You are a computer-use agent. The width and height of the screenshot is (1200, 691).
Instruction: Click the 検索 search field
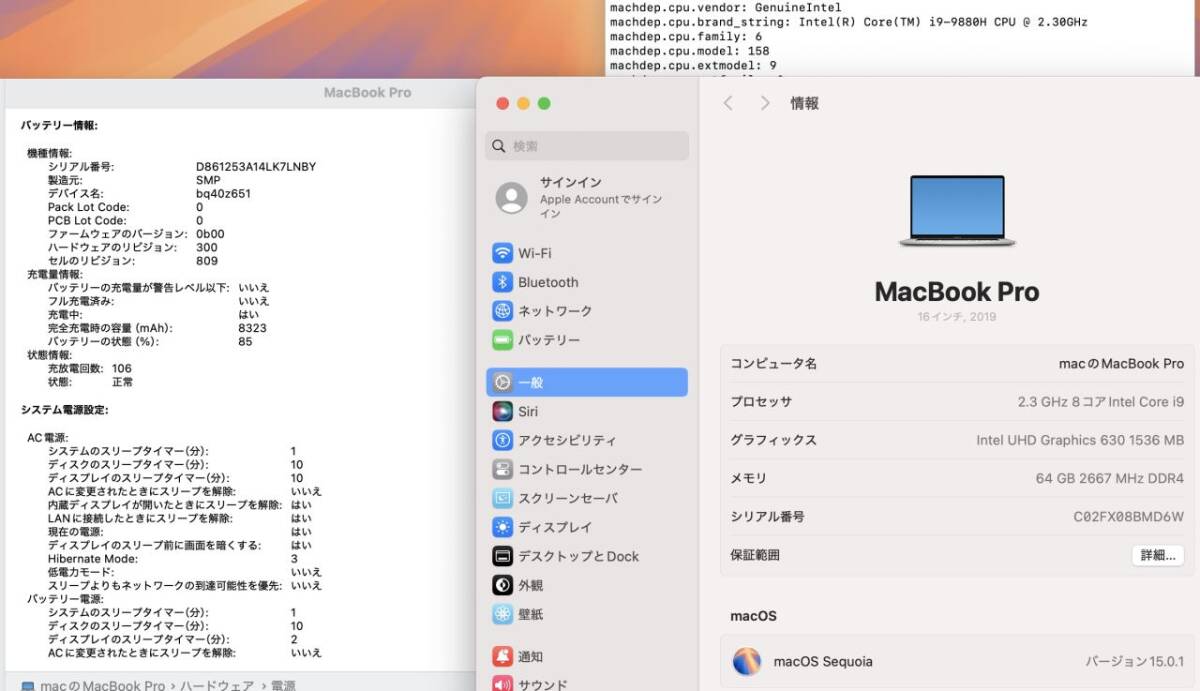click(587, 146)
